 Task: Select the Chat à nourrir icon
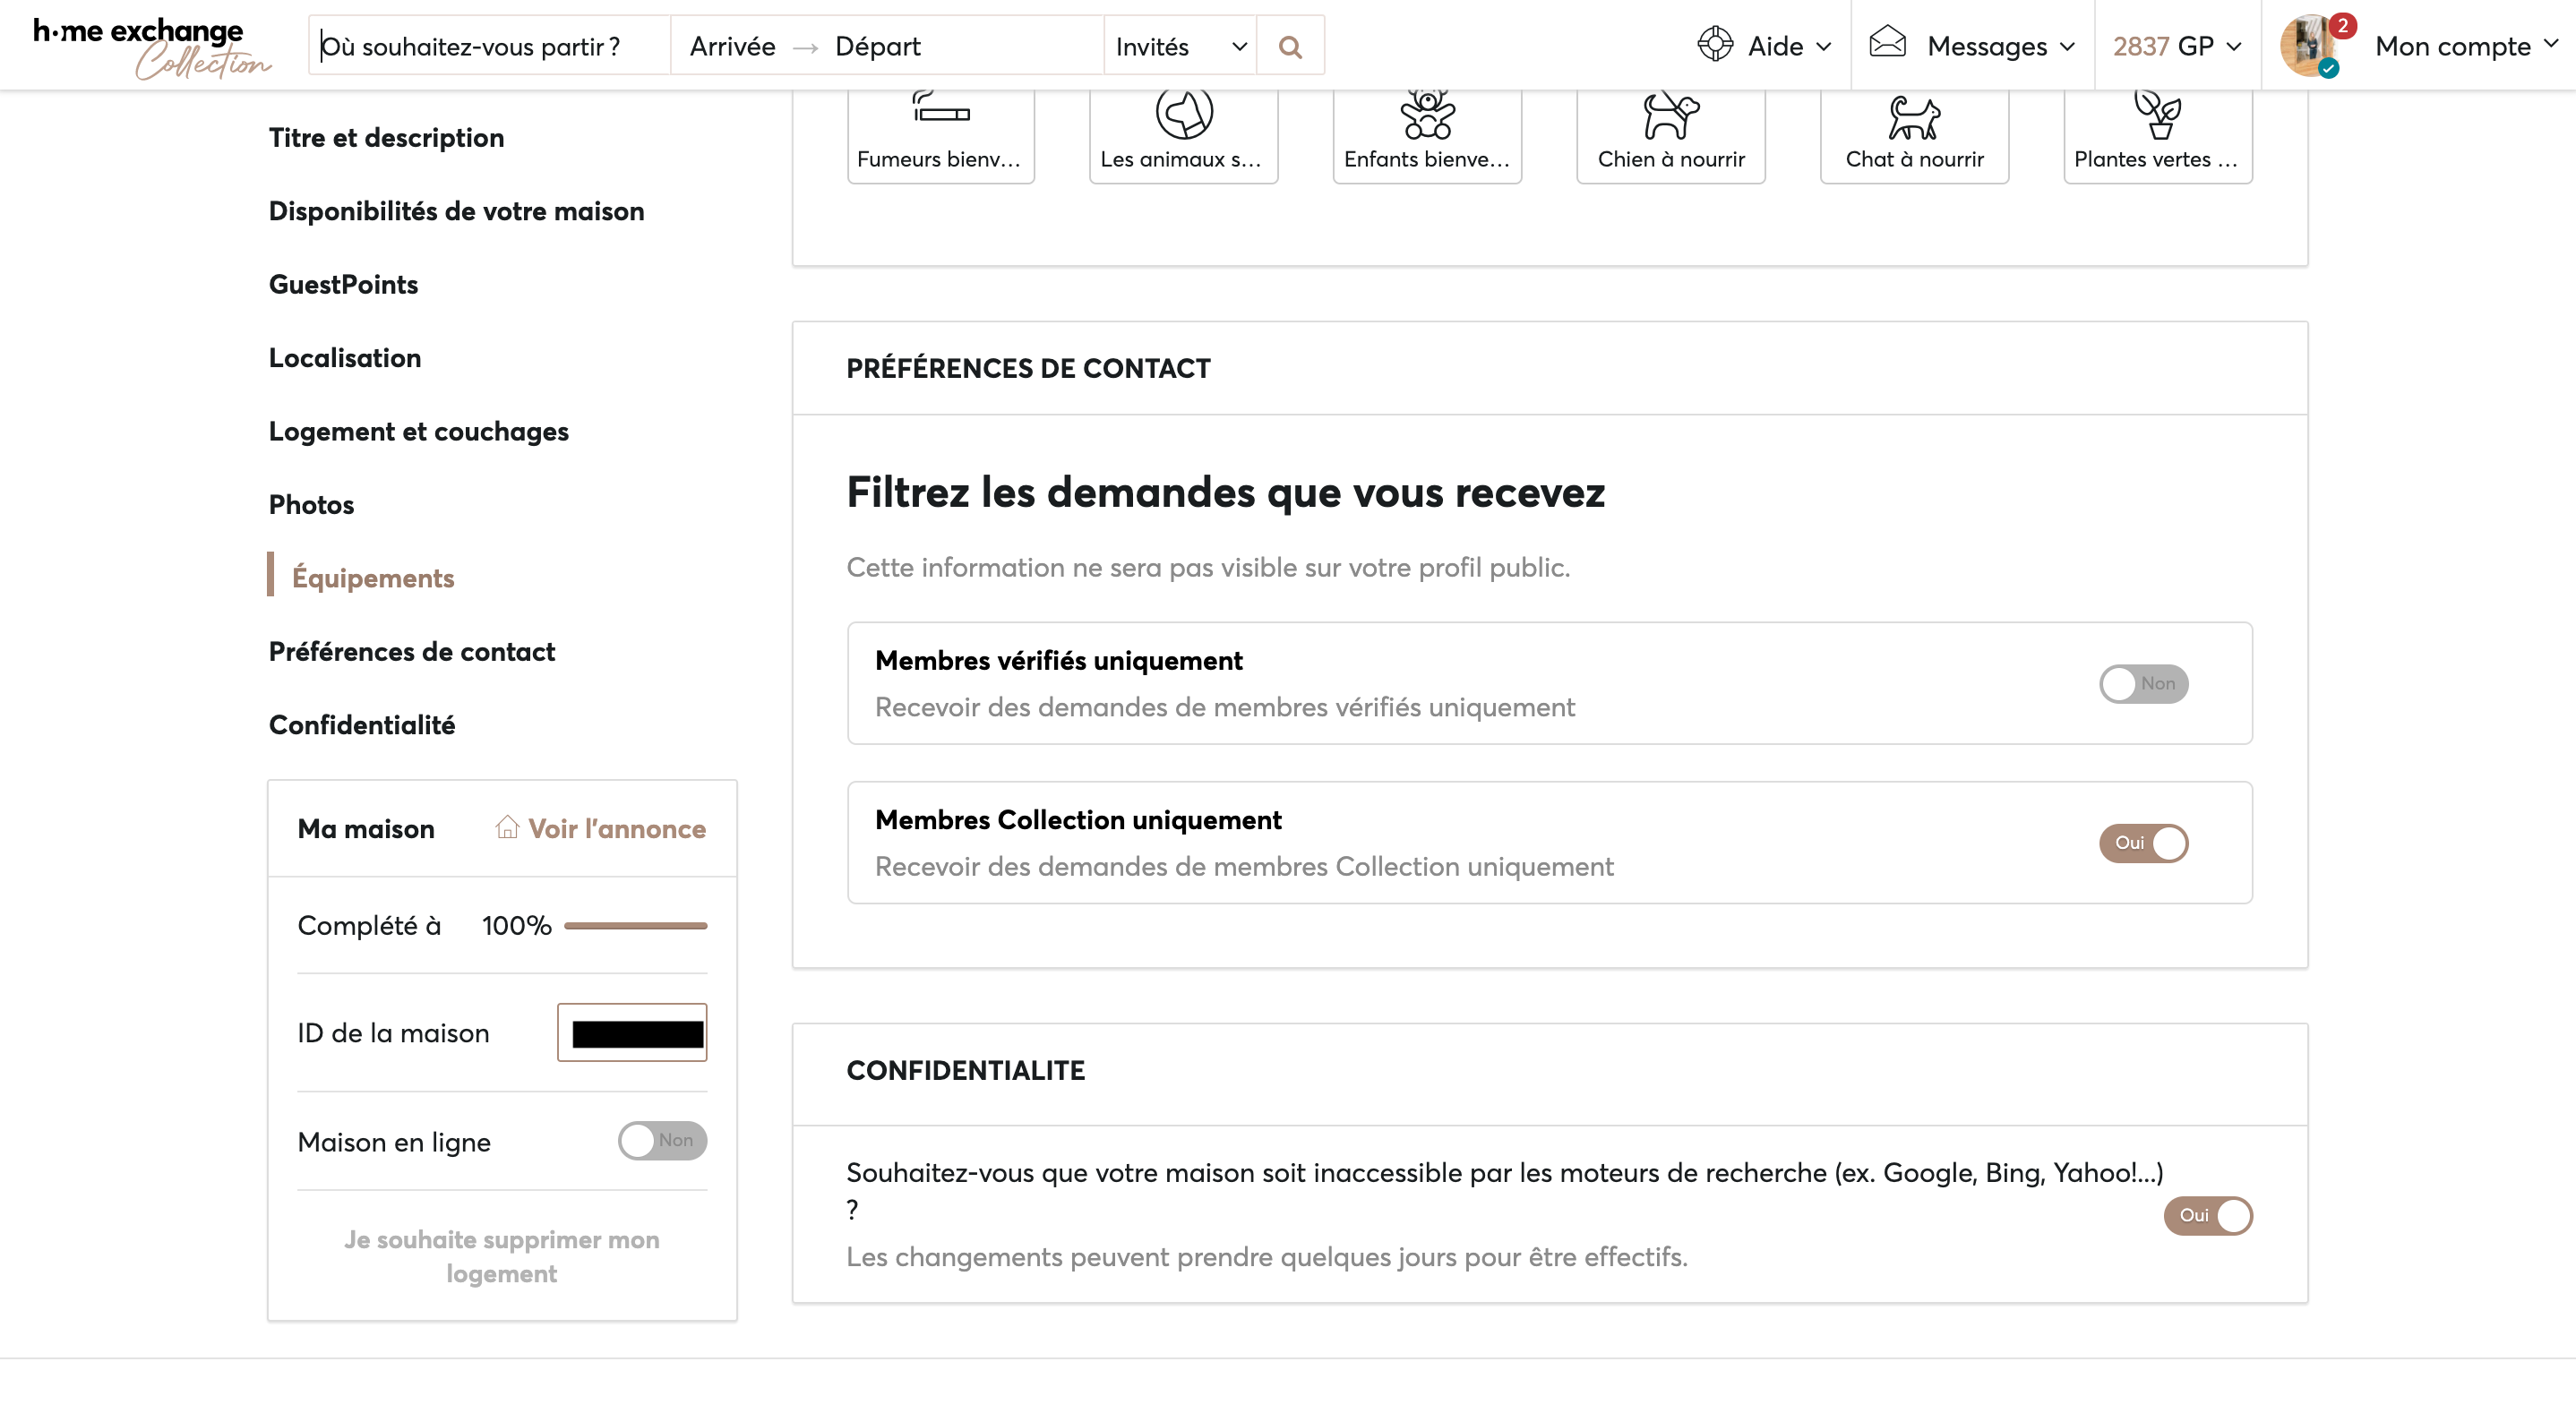click(x=1914, y=118)
